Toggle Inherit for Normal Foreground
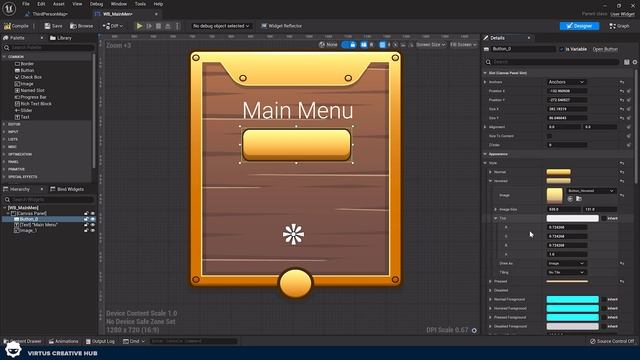This screenshot has height=360, width=640. point(604,299)
